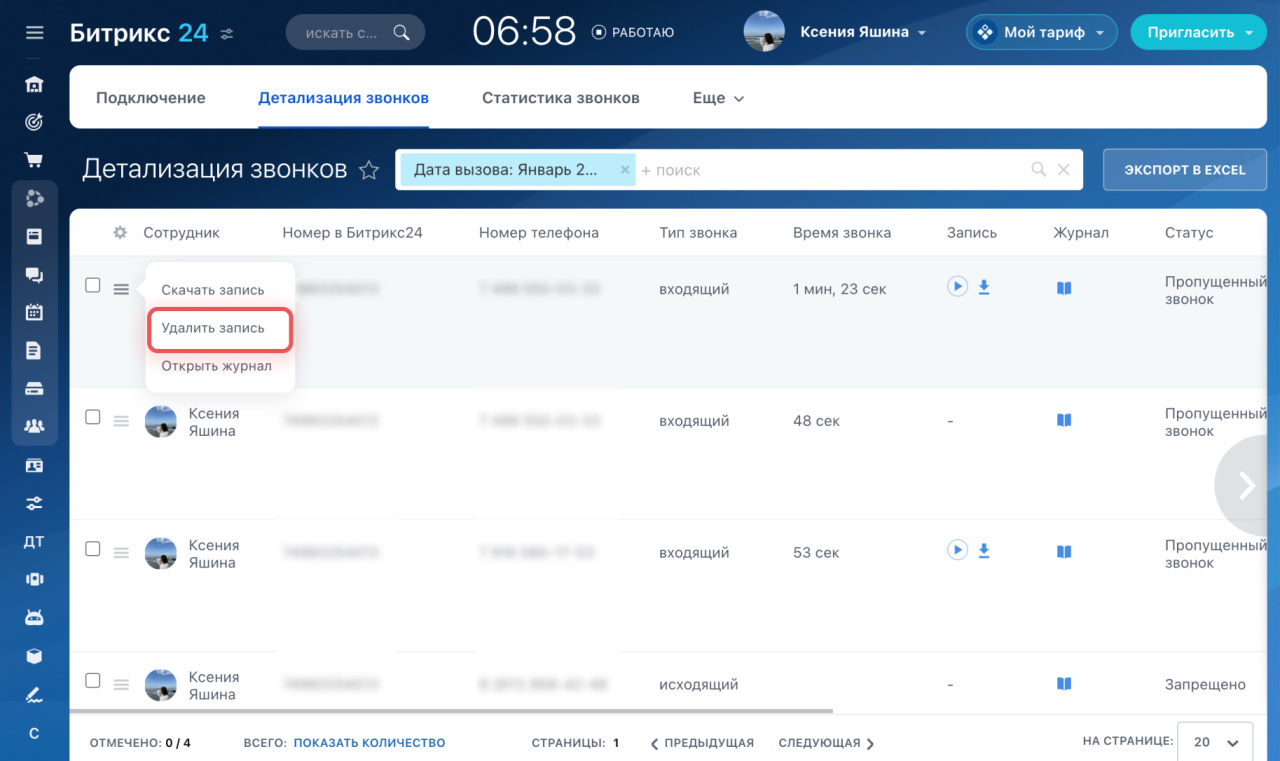1280x761 pixels.
Task: Tick checkbox of the 53 сек call row
Action: (x=93, y=549)
